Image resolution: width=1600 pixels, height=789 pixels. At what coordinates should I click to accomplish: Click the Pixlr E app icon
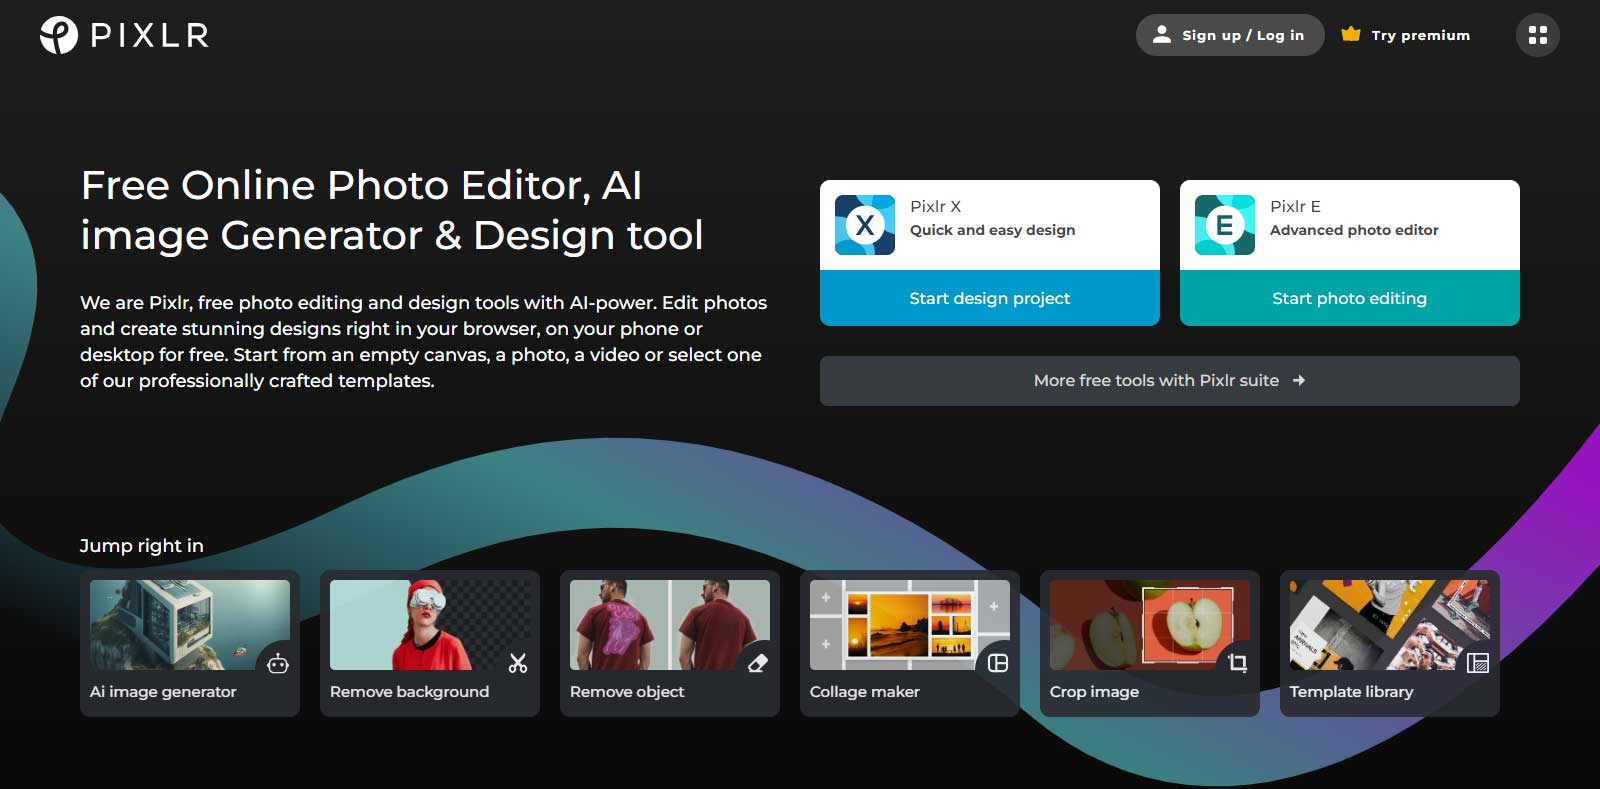pyautogui.click(x=1225, y=225)
